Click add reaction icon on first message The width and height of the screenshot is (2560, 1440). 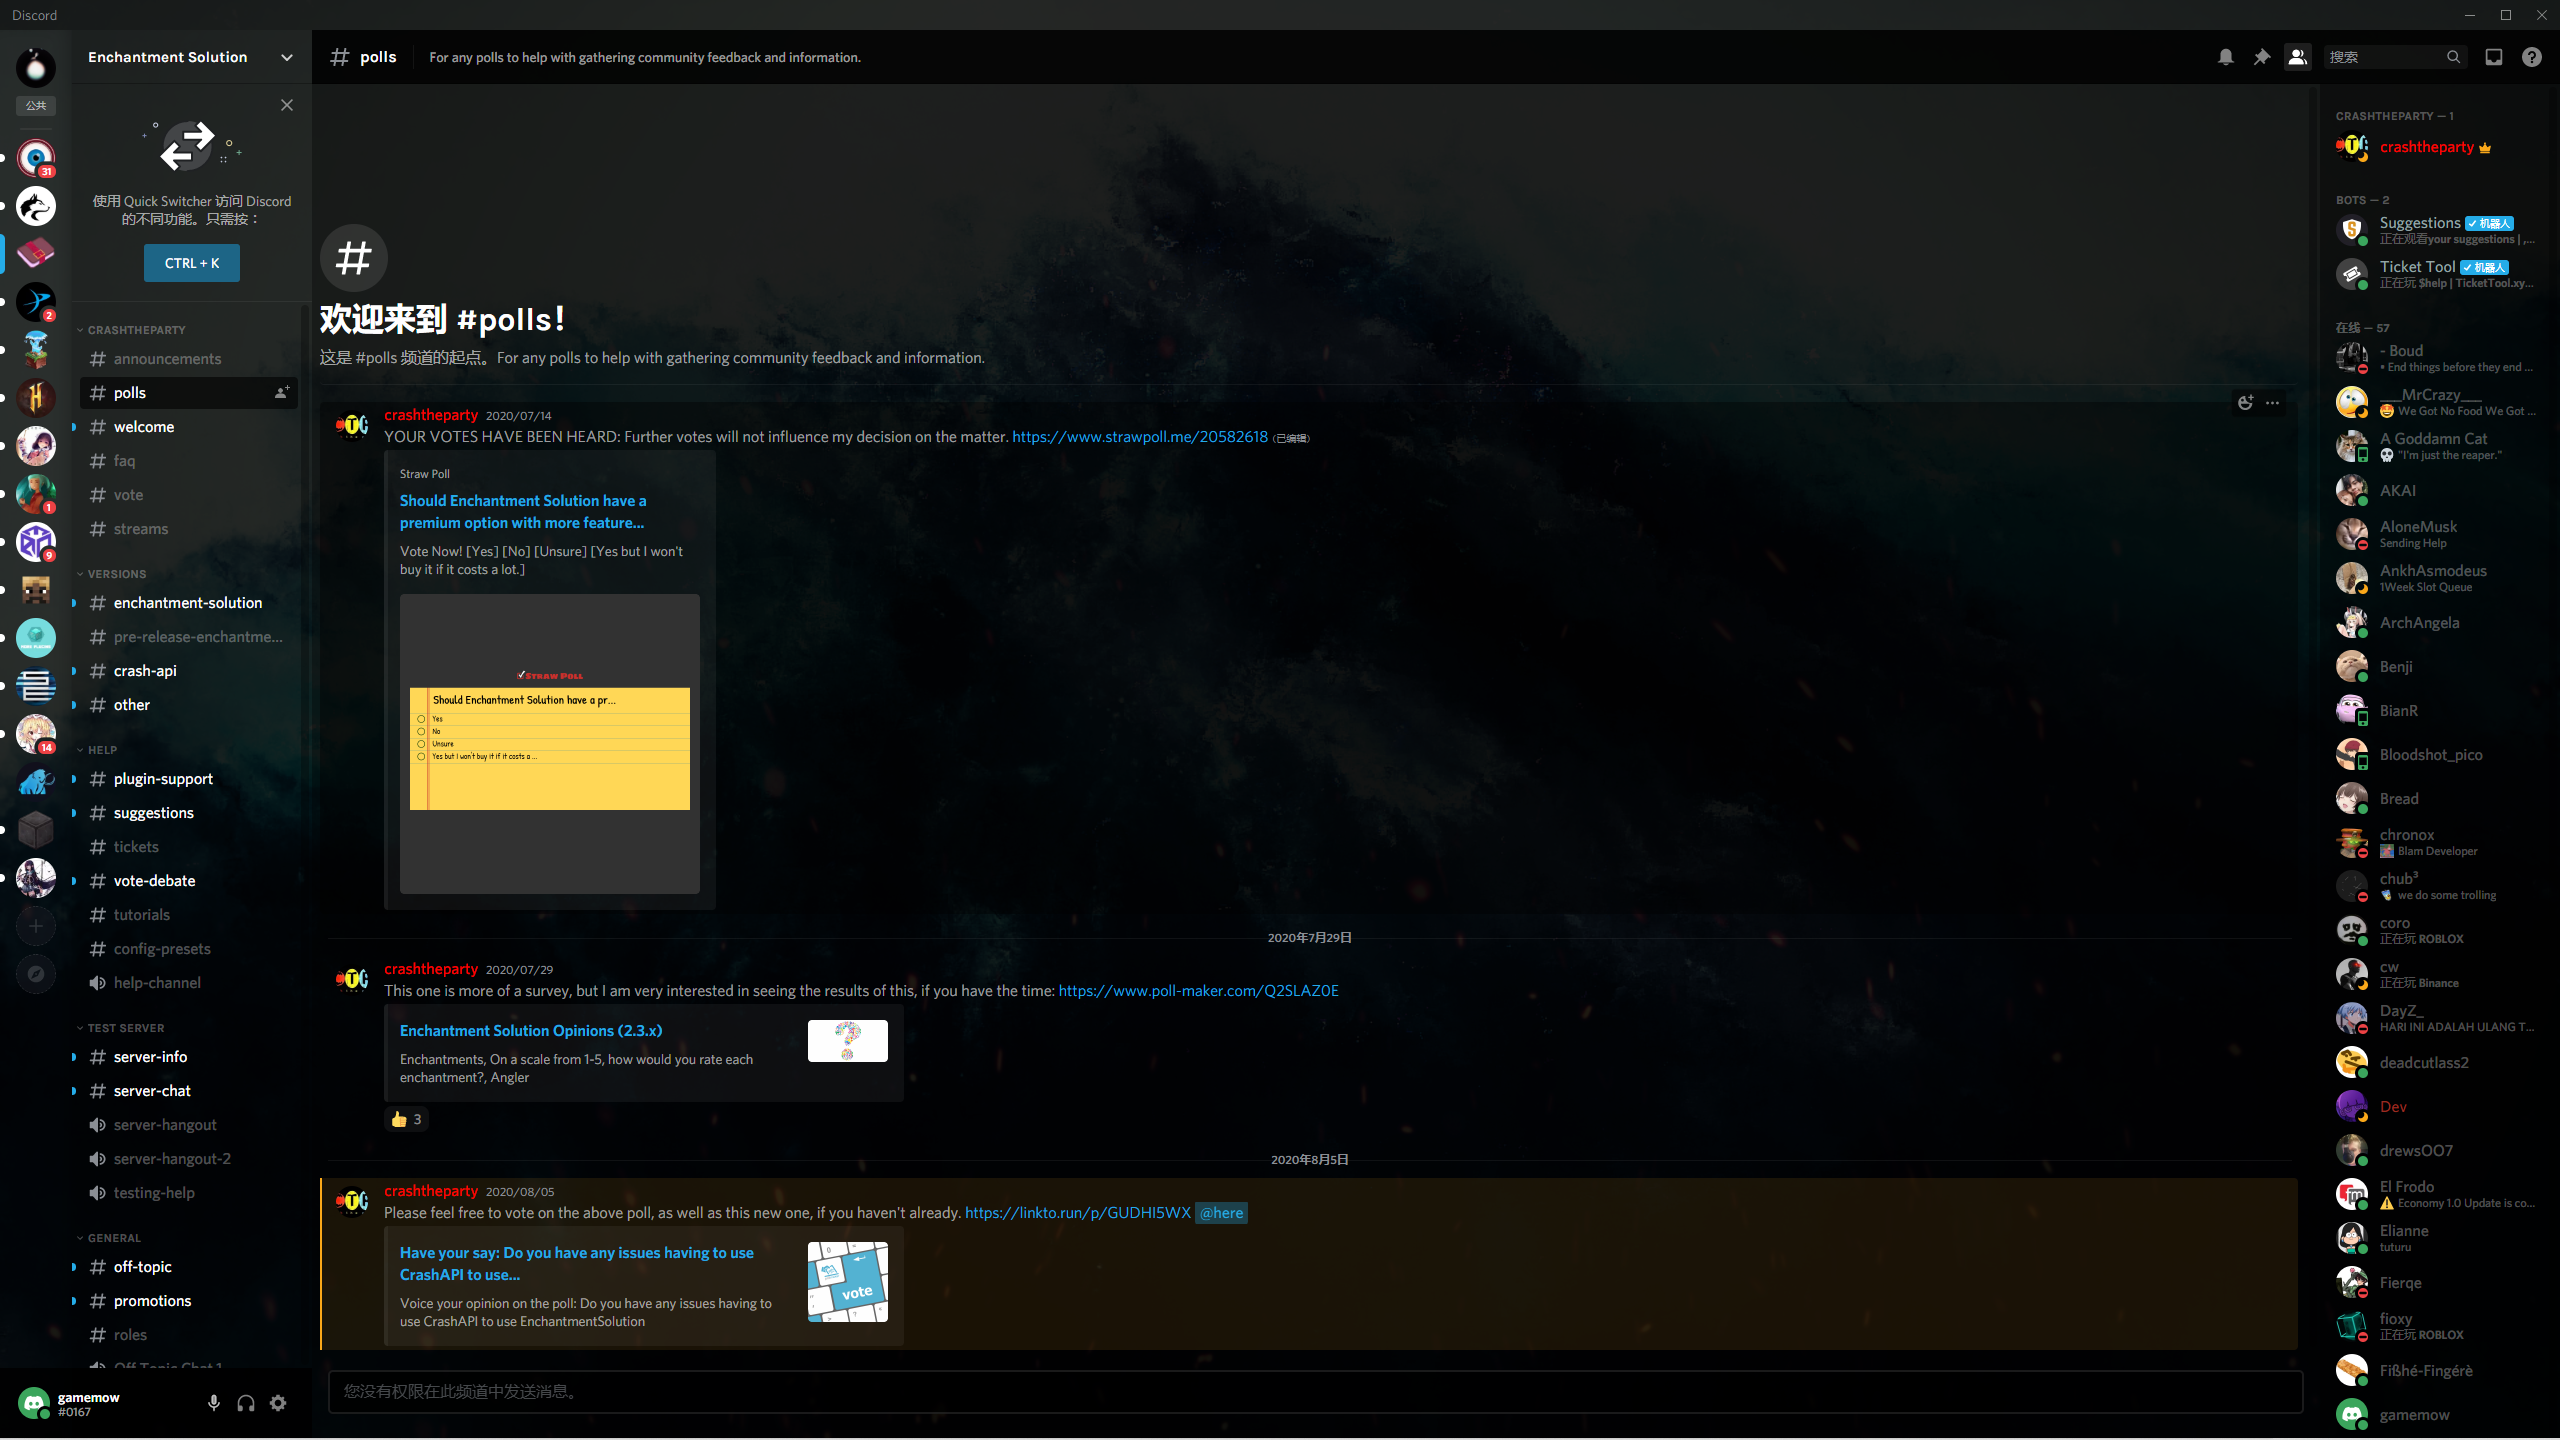point(2246,402)
